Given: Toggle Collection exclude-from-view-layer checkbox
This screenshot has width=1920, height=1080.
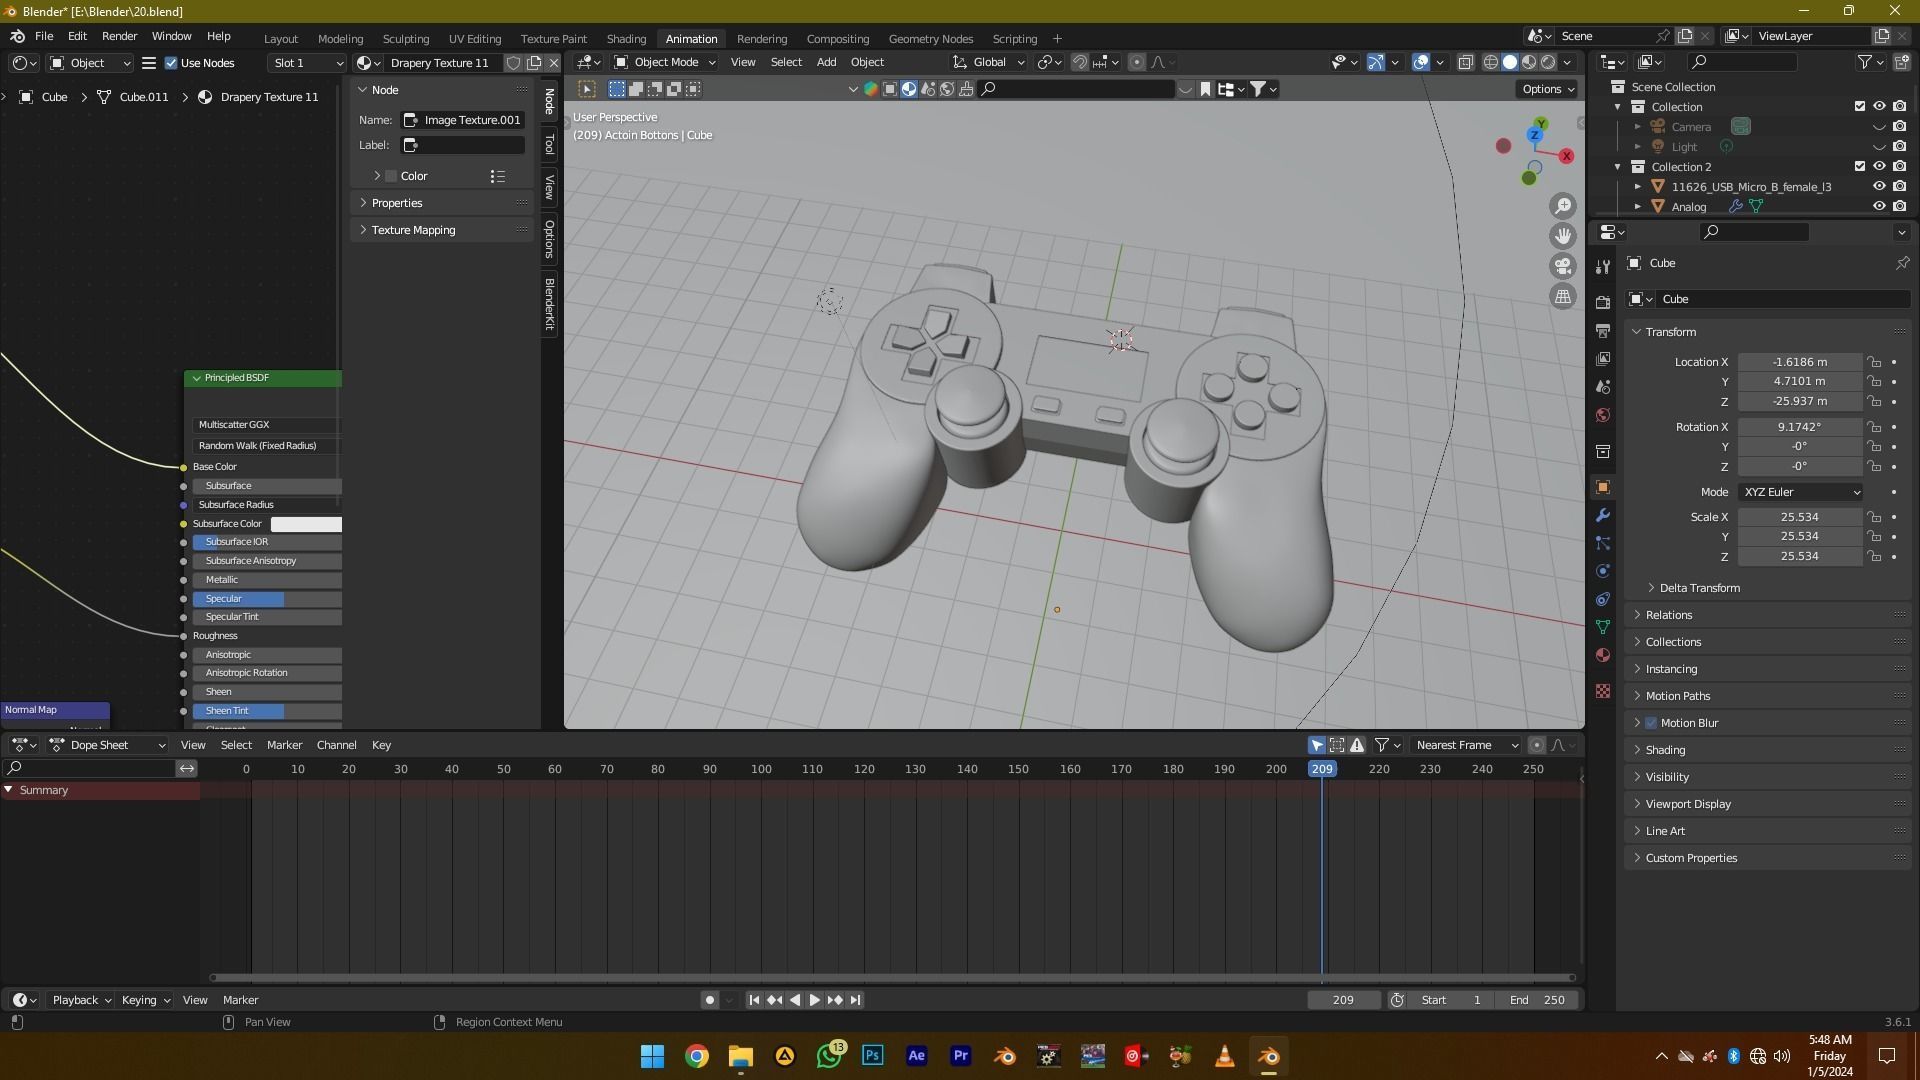Looking at the screenshot, I should (1860, 107).
